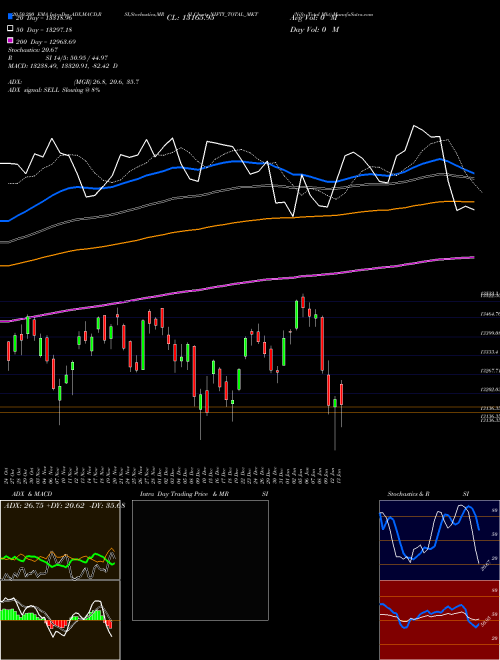
Task: Click the blue 20 Day EMA legend swatch
Action: point(11,17)
